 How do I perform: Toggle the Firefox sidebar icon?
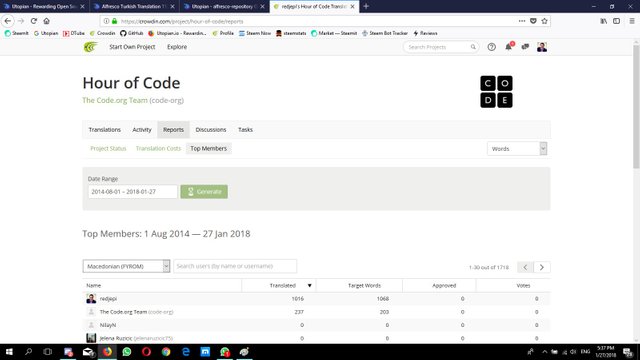point(616,21)
